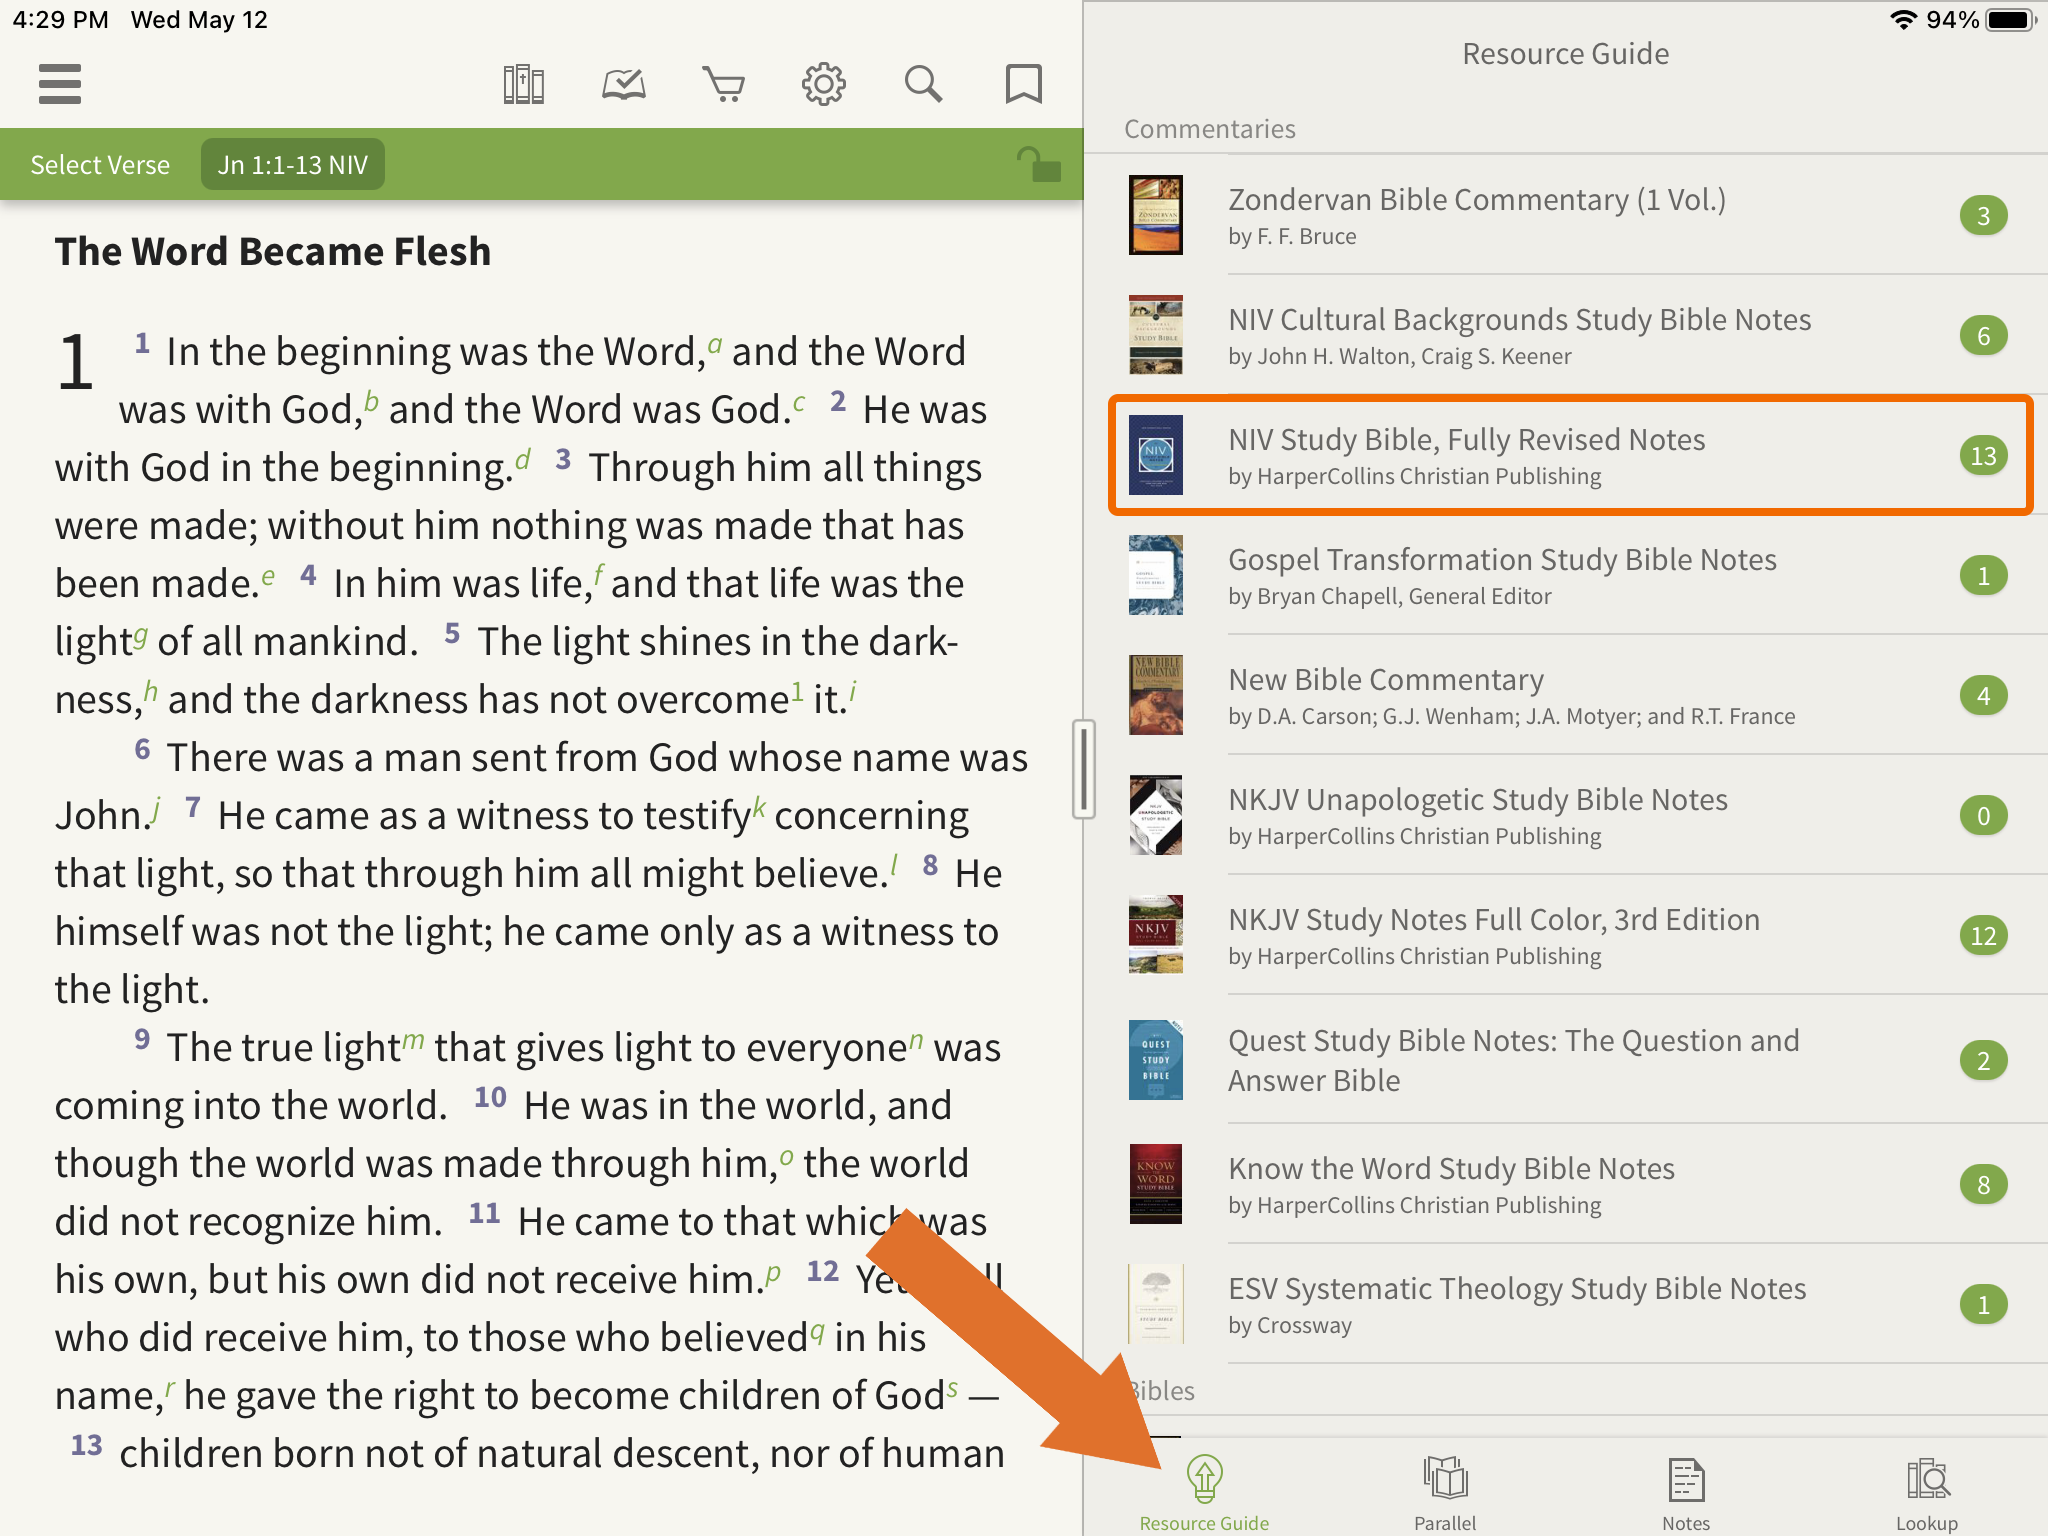Switch to the Lookup tab
Screen dimensions: 2048x1536
click(x=1927, y=1493)
